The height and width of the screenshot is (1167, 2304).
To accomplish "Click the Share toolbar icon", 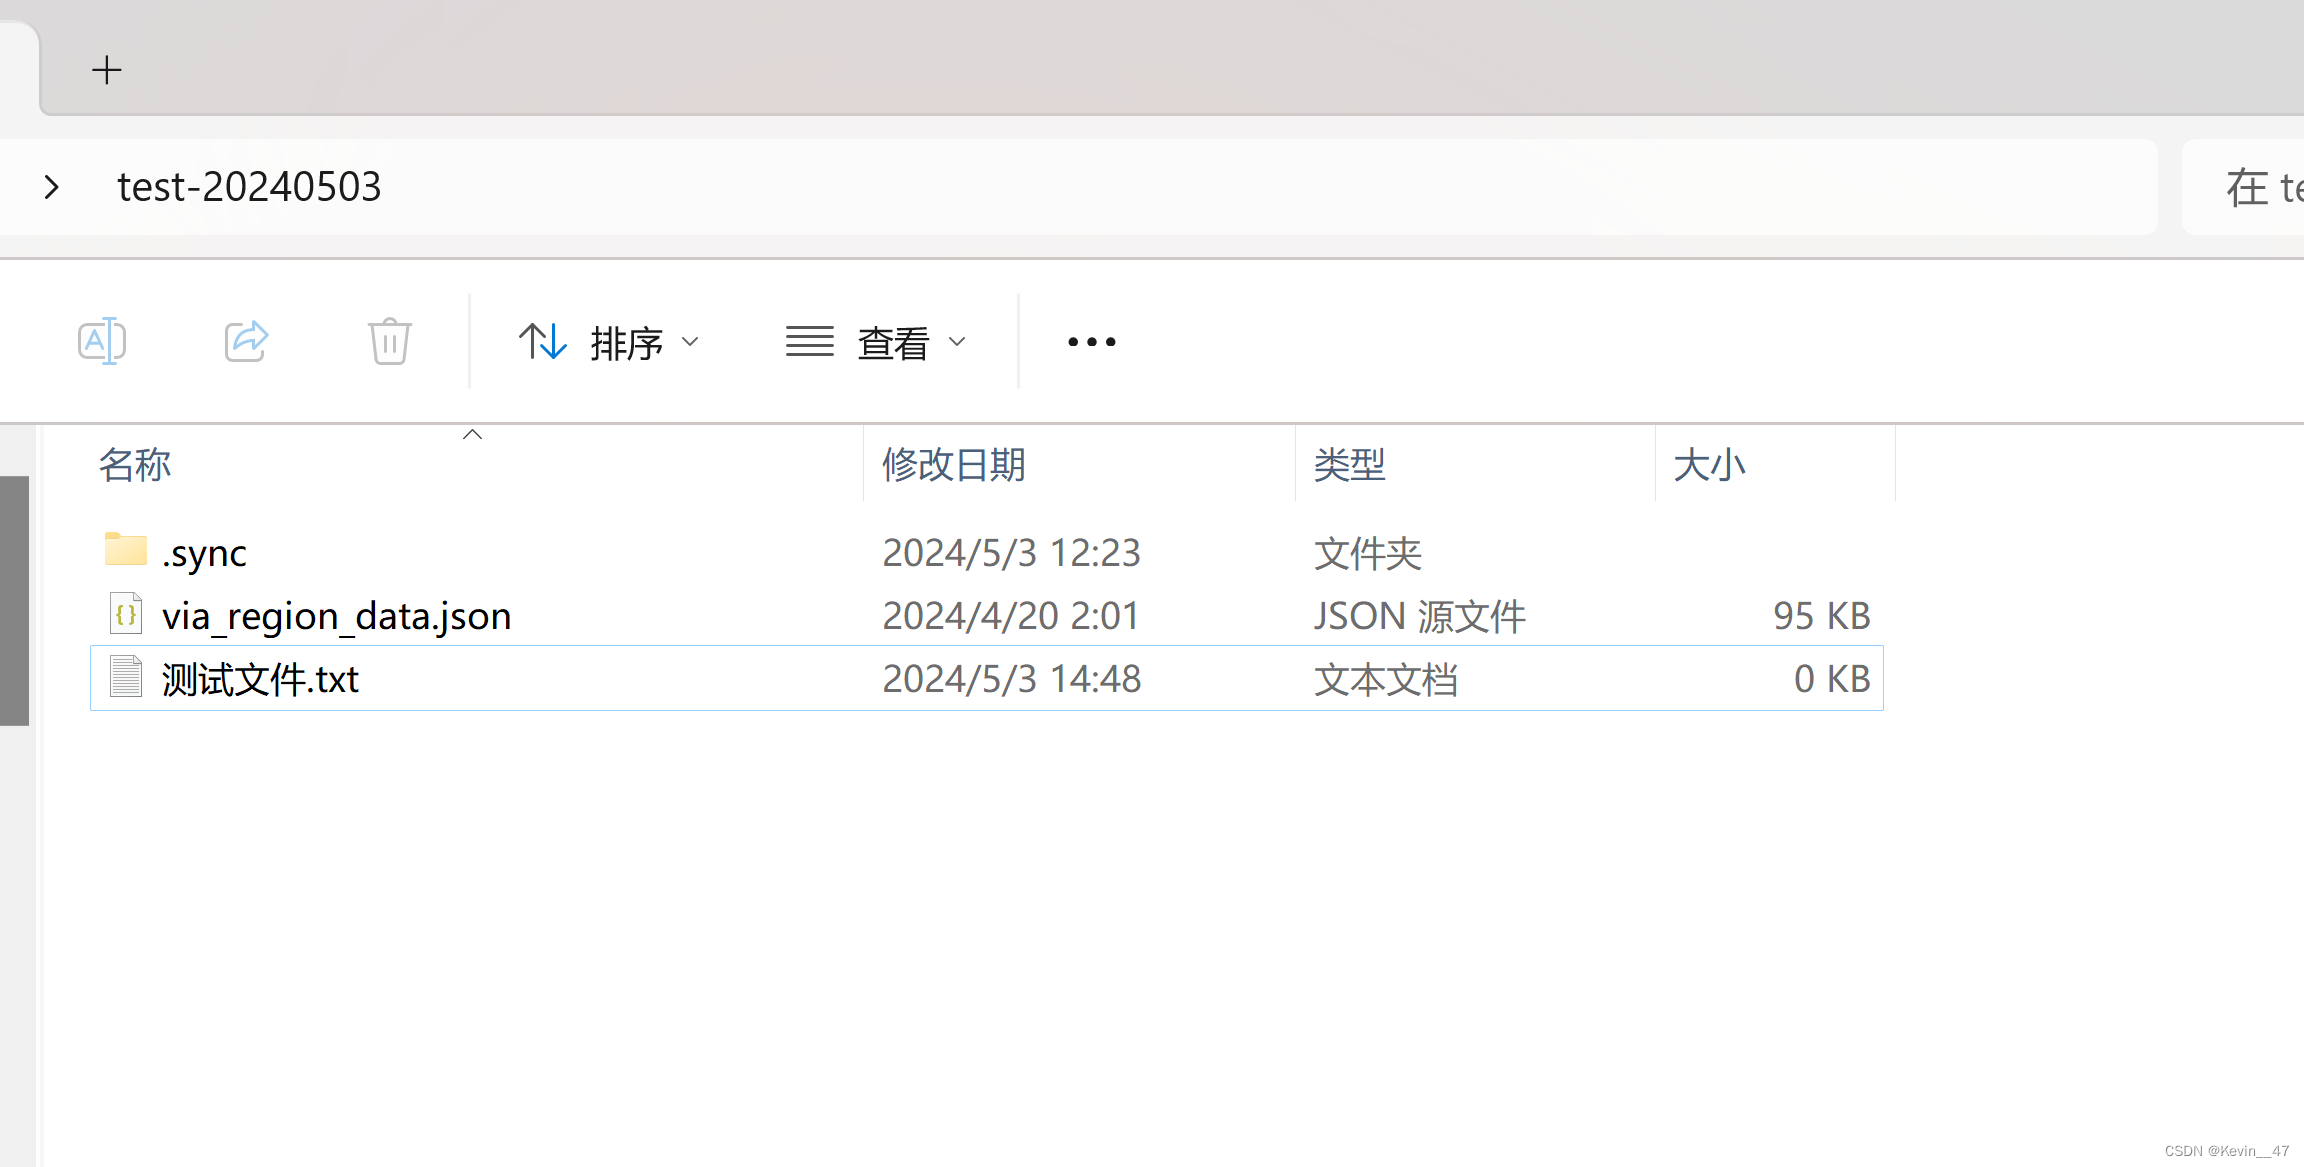I will click(x=246, y=342).
